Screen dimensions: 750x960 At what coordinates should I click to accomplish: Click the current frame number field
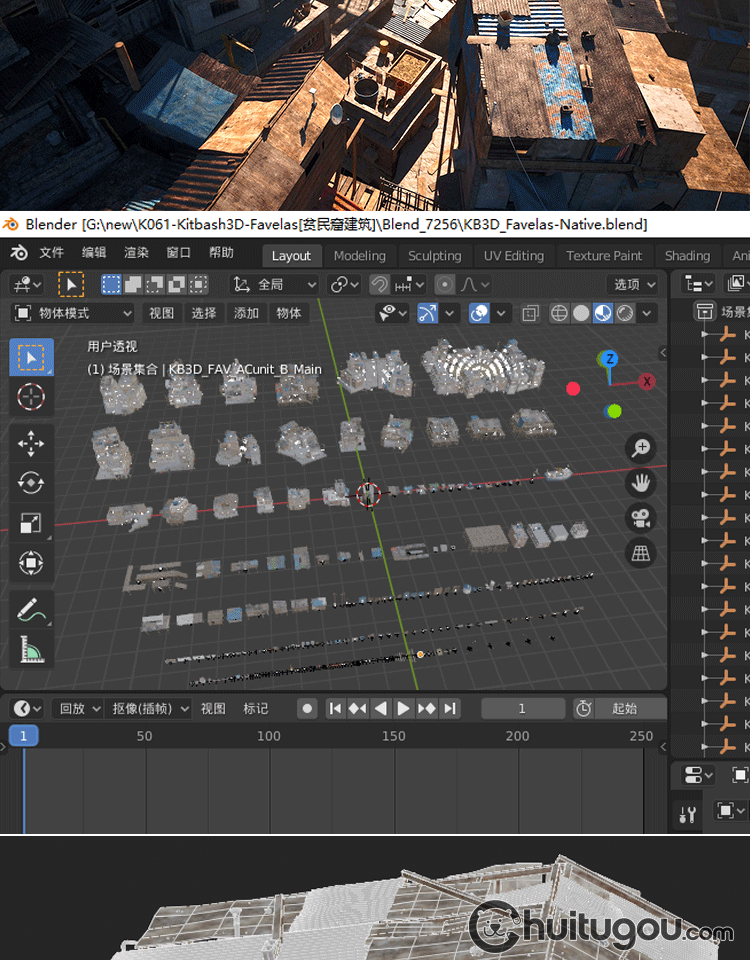coord(522,708)
